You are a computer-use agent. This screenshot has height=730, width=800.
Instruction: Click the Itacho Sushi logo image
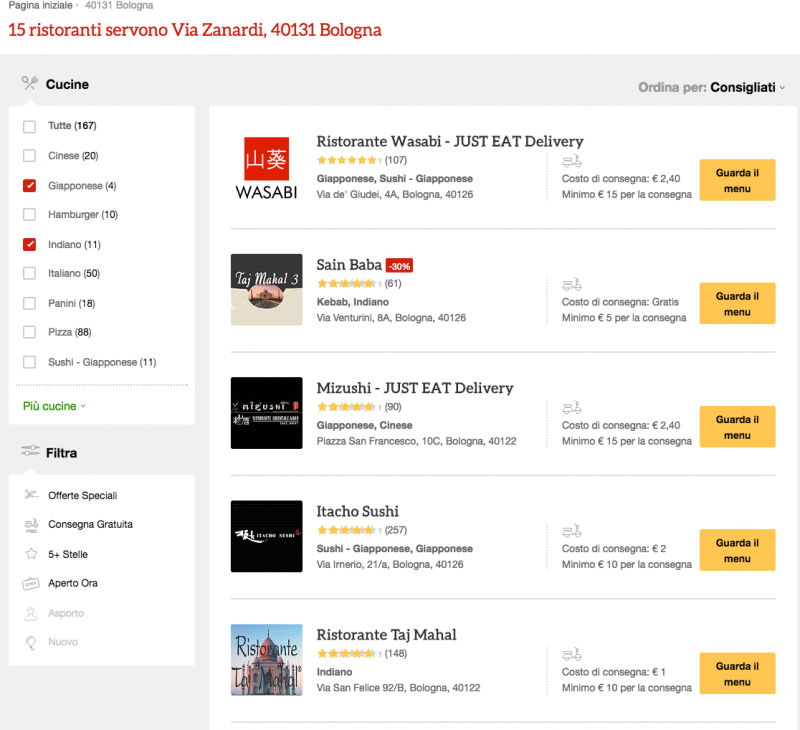266,536
